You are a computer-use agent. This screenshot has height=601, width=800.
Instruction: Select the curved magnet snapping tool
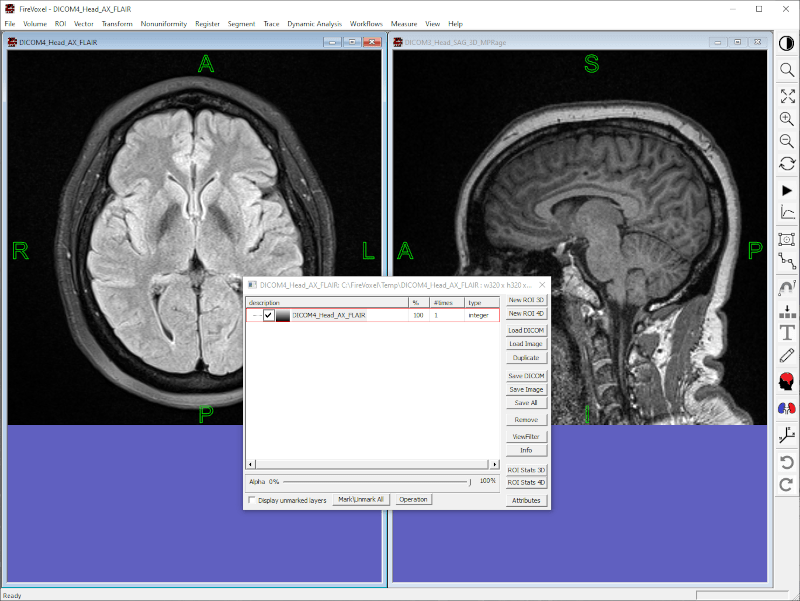tap(787, 287)
